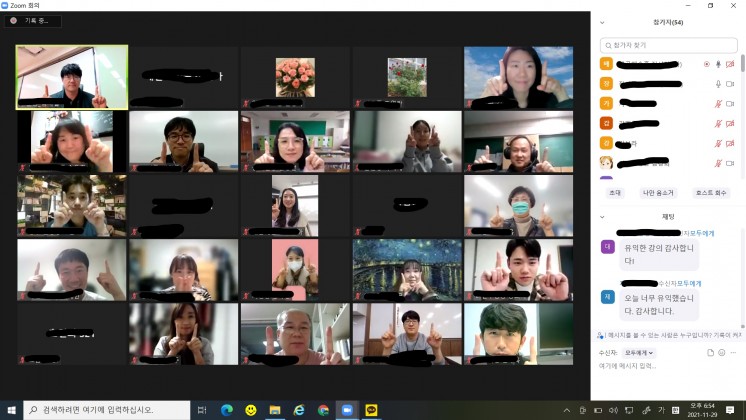Open the emoji picker in chat

[x=722, y=353]
